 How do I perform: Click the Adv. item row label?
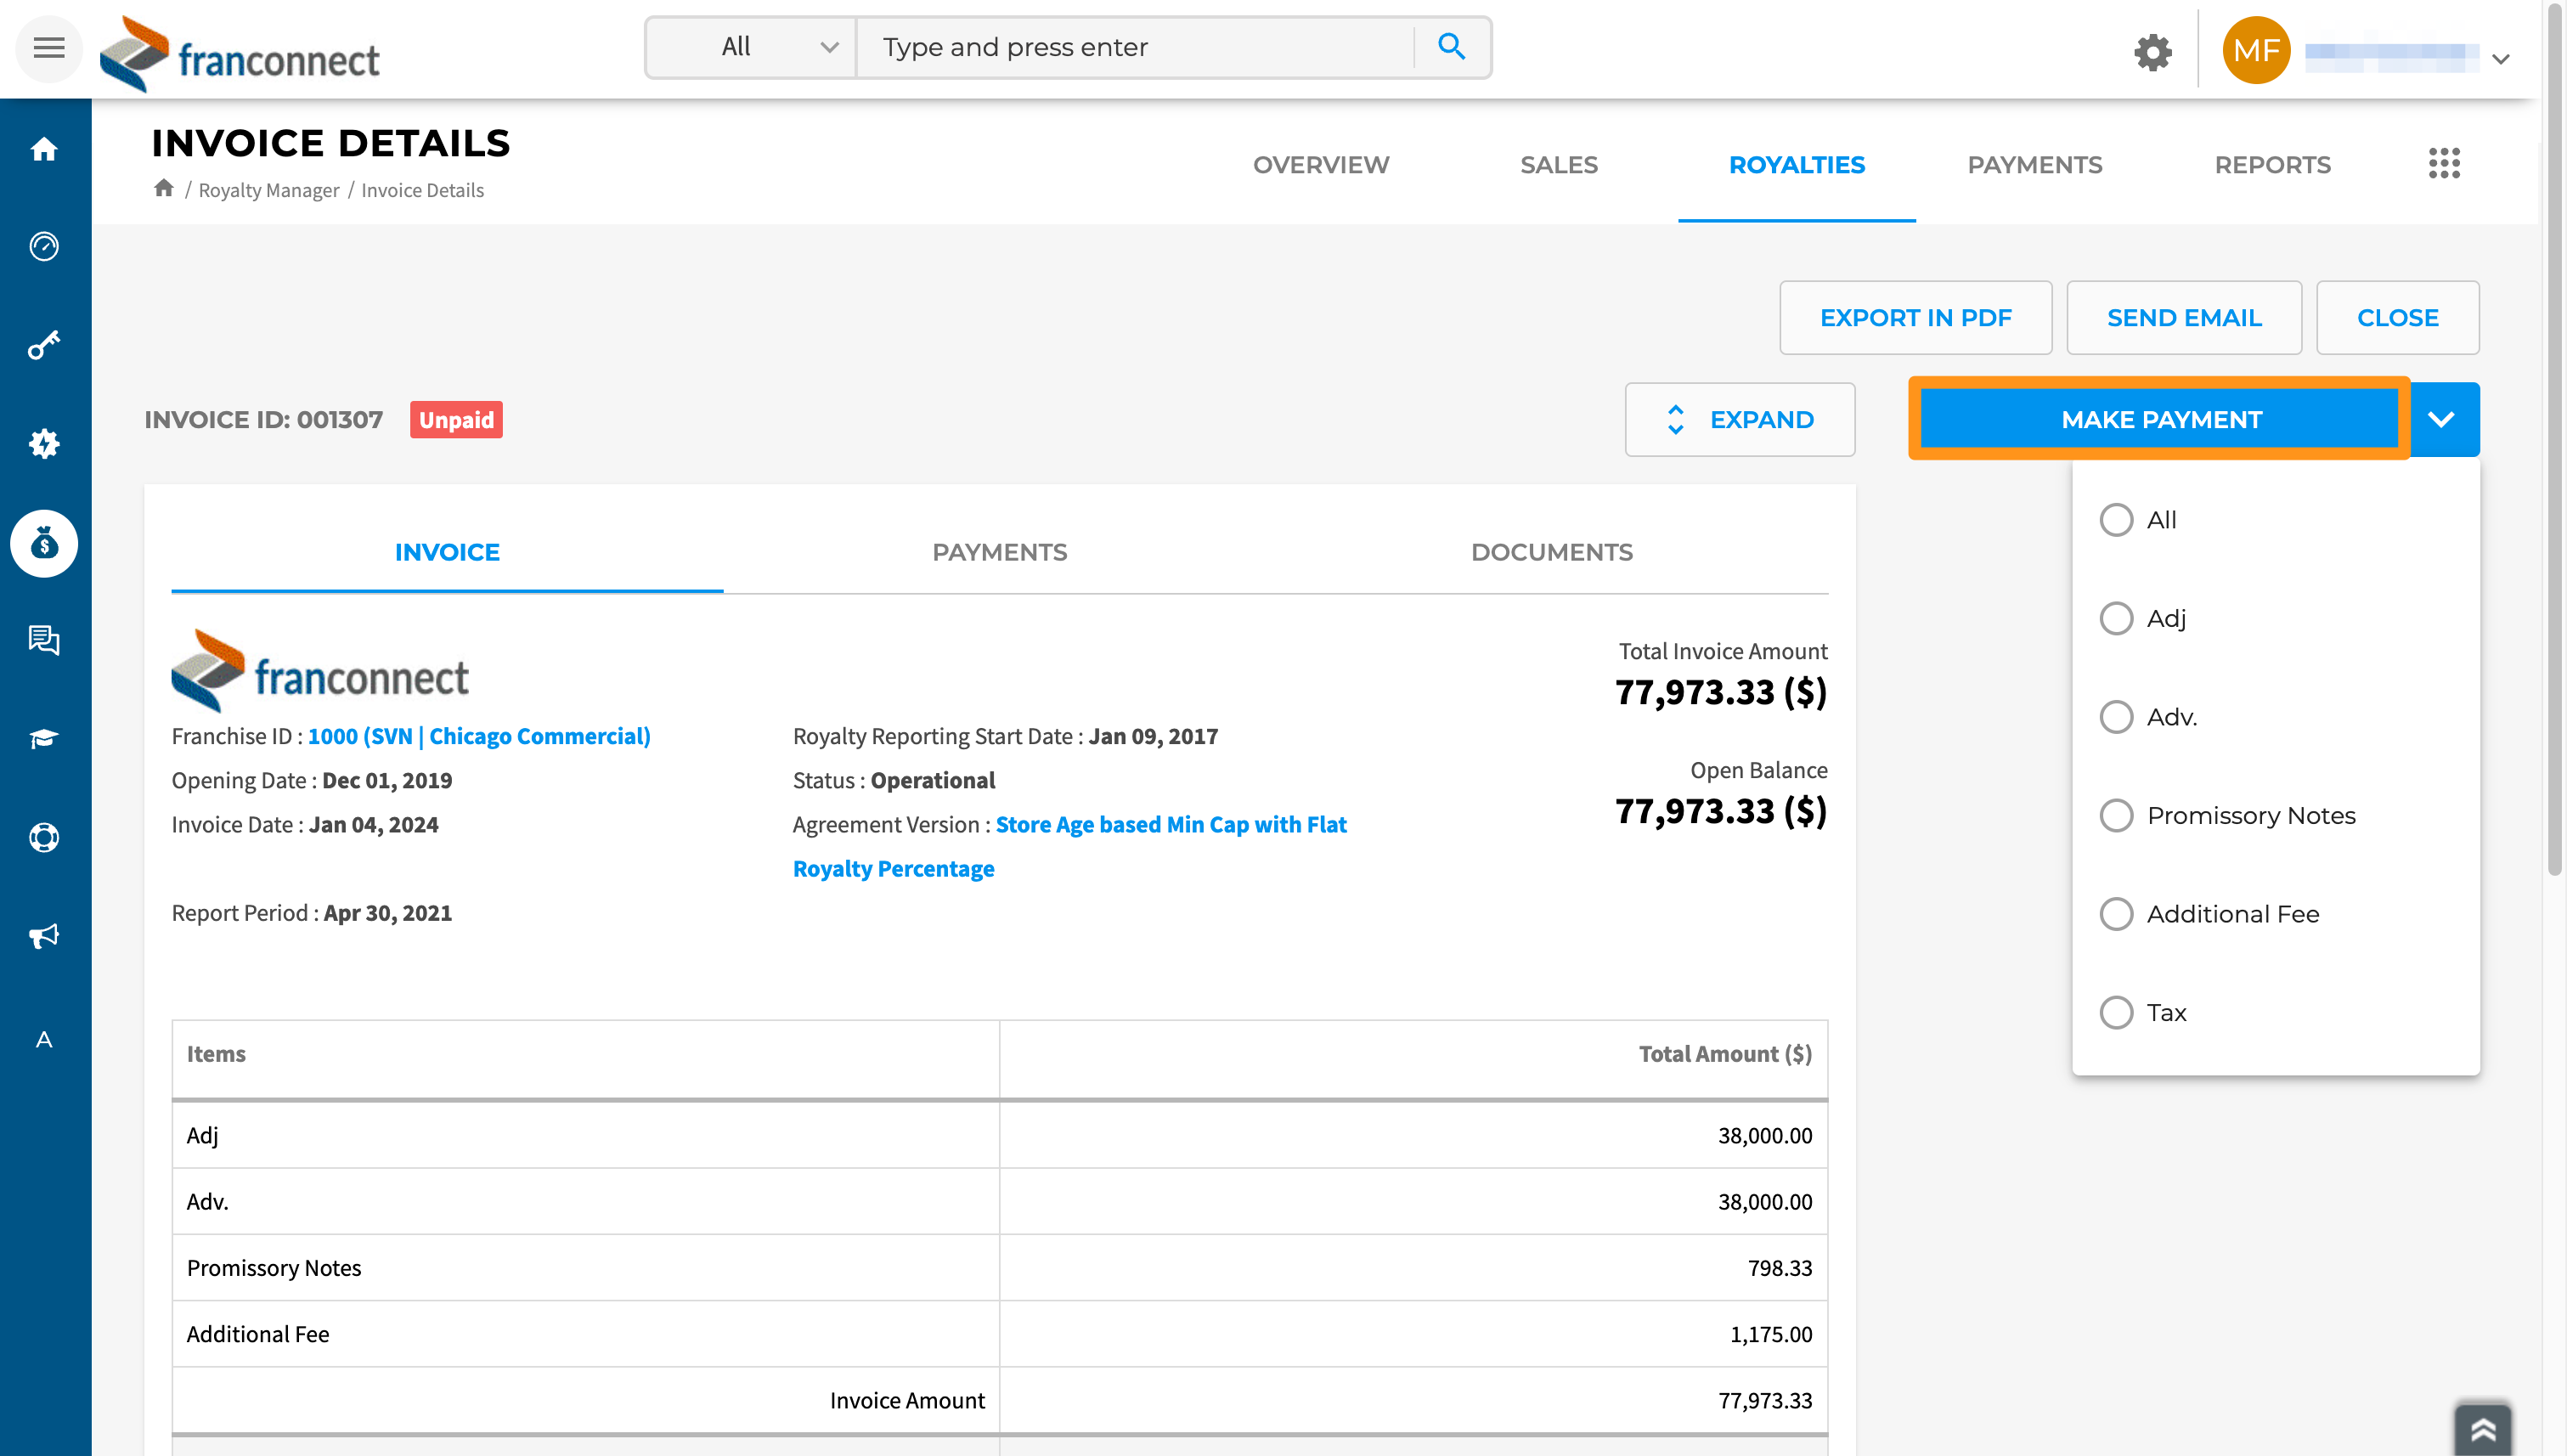(207, 1201)
